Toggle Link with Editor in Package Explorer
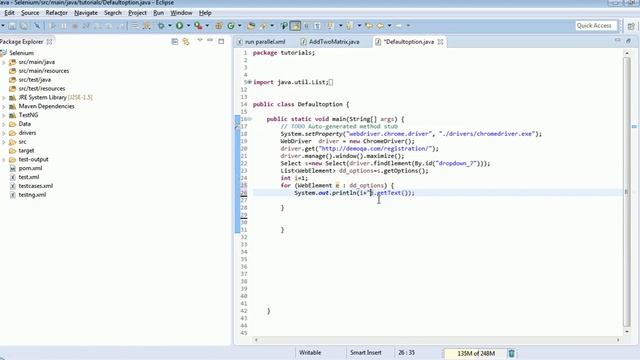The width and height of the screenshot is (640, 360). [186, 41]
